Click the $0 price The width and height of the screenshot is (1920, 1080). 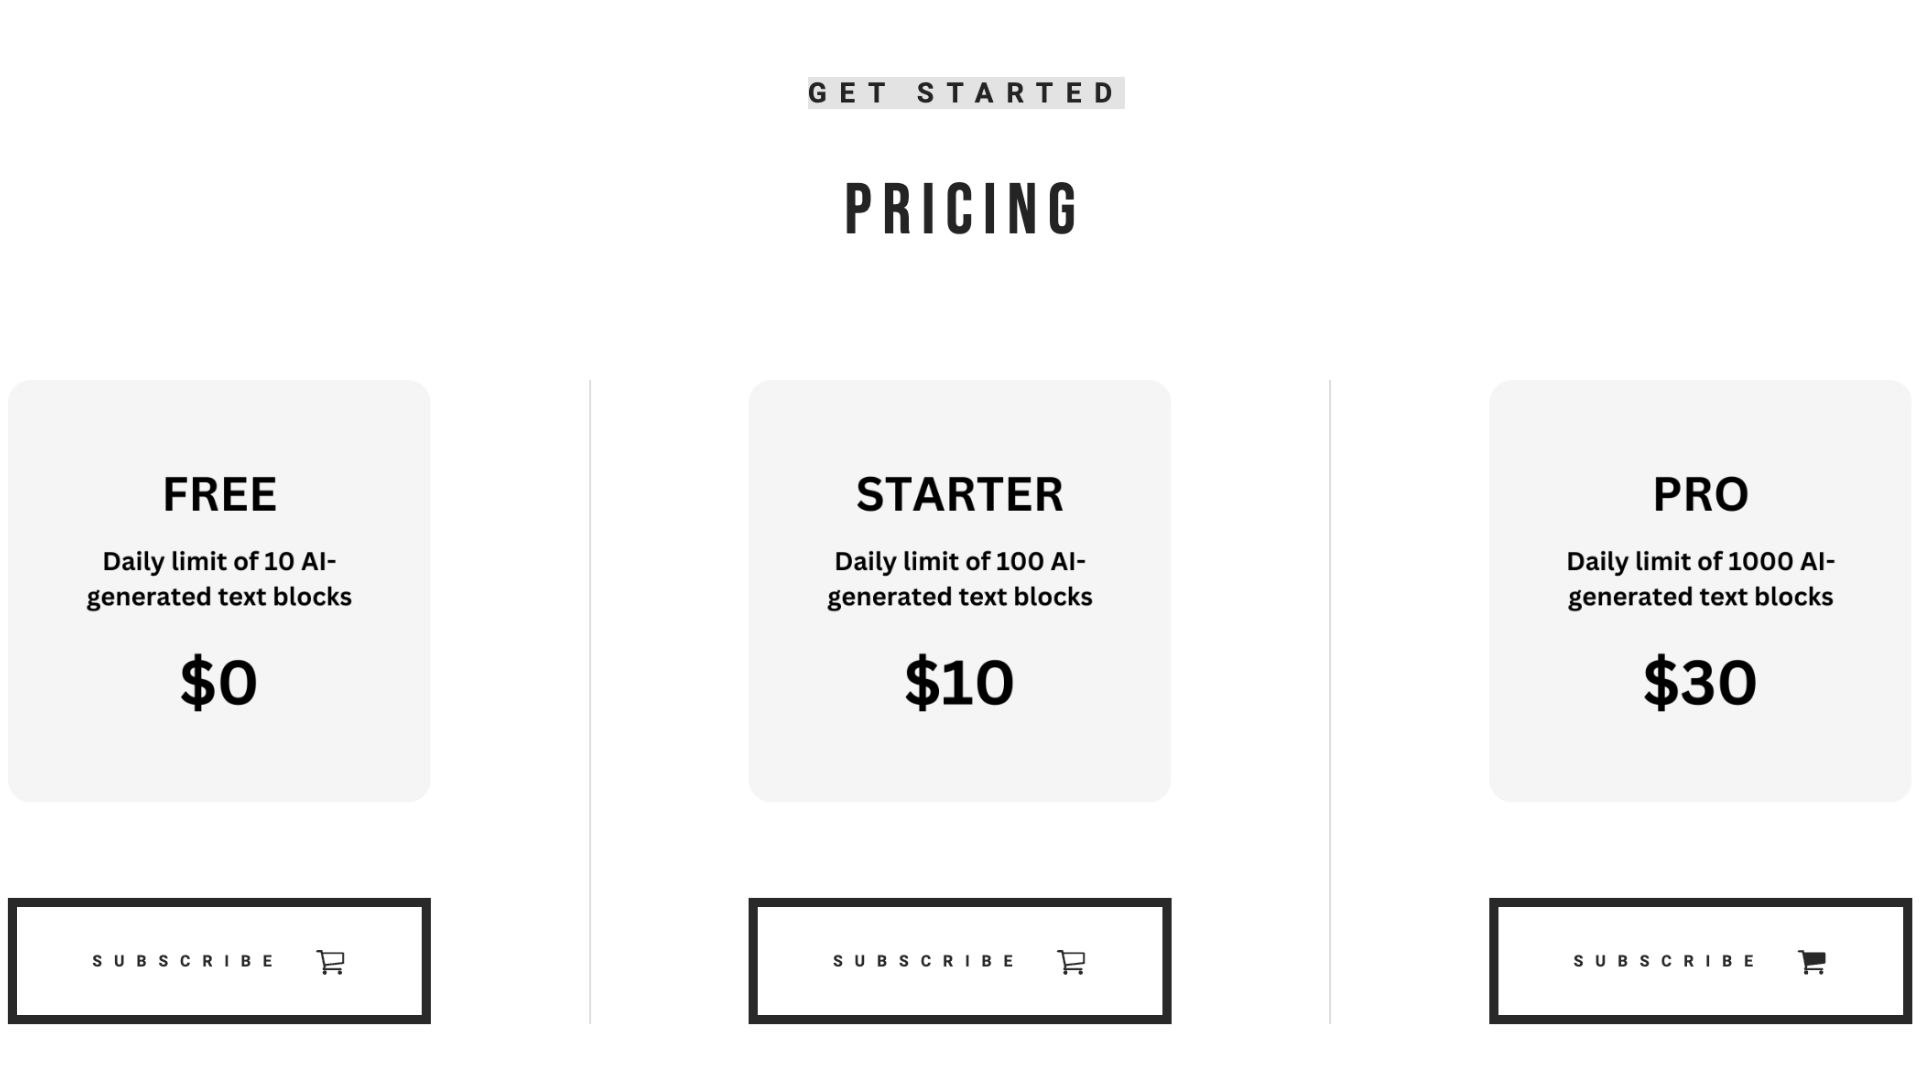click(219, 682)
